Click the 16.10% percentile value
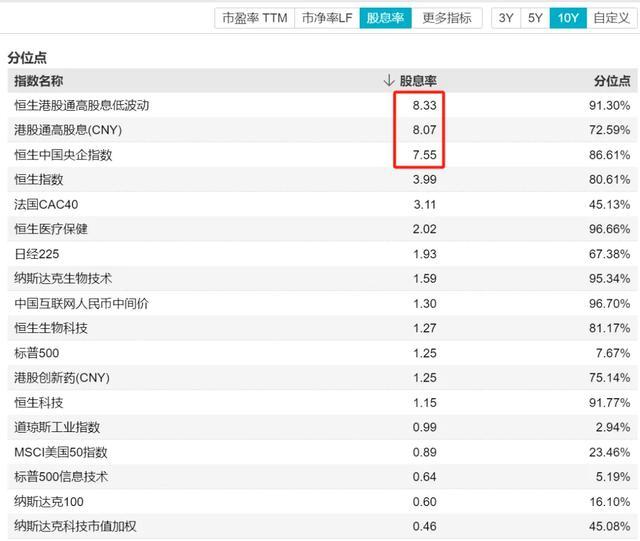 point(609,501)
